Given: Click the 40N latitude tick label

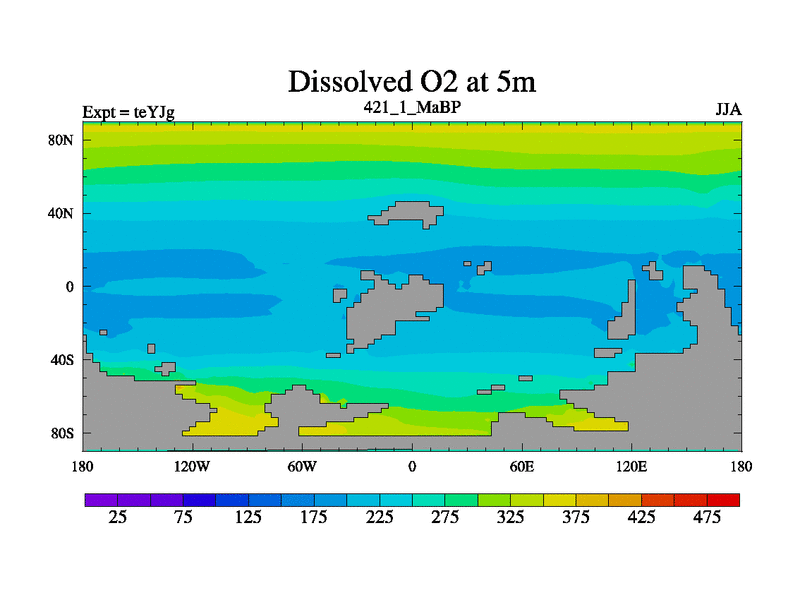Looking at the screenshot, I should (61, 213).
